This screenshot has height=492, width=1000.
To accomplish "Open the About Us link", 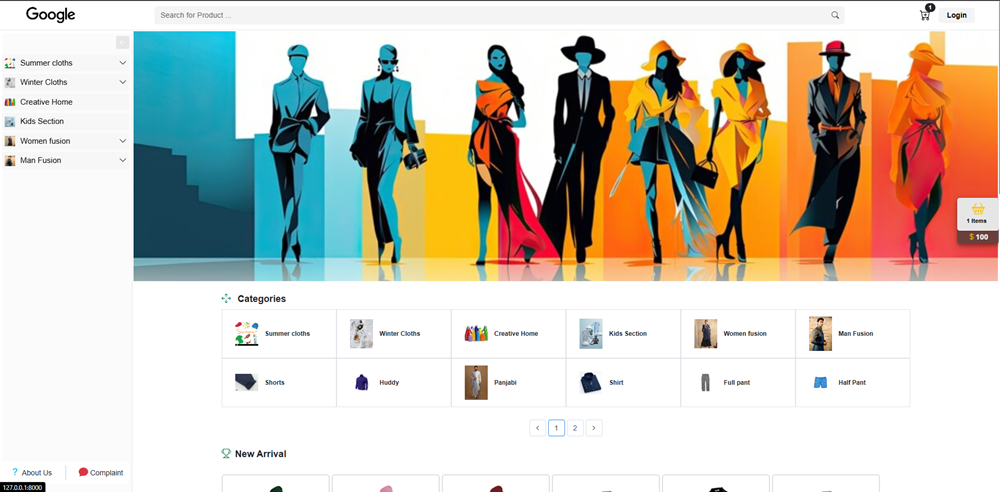I will point(32,473).
